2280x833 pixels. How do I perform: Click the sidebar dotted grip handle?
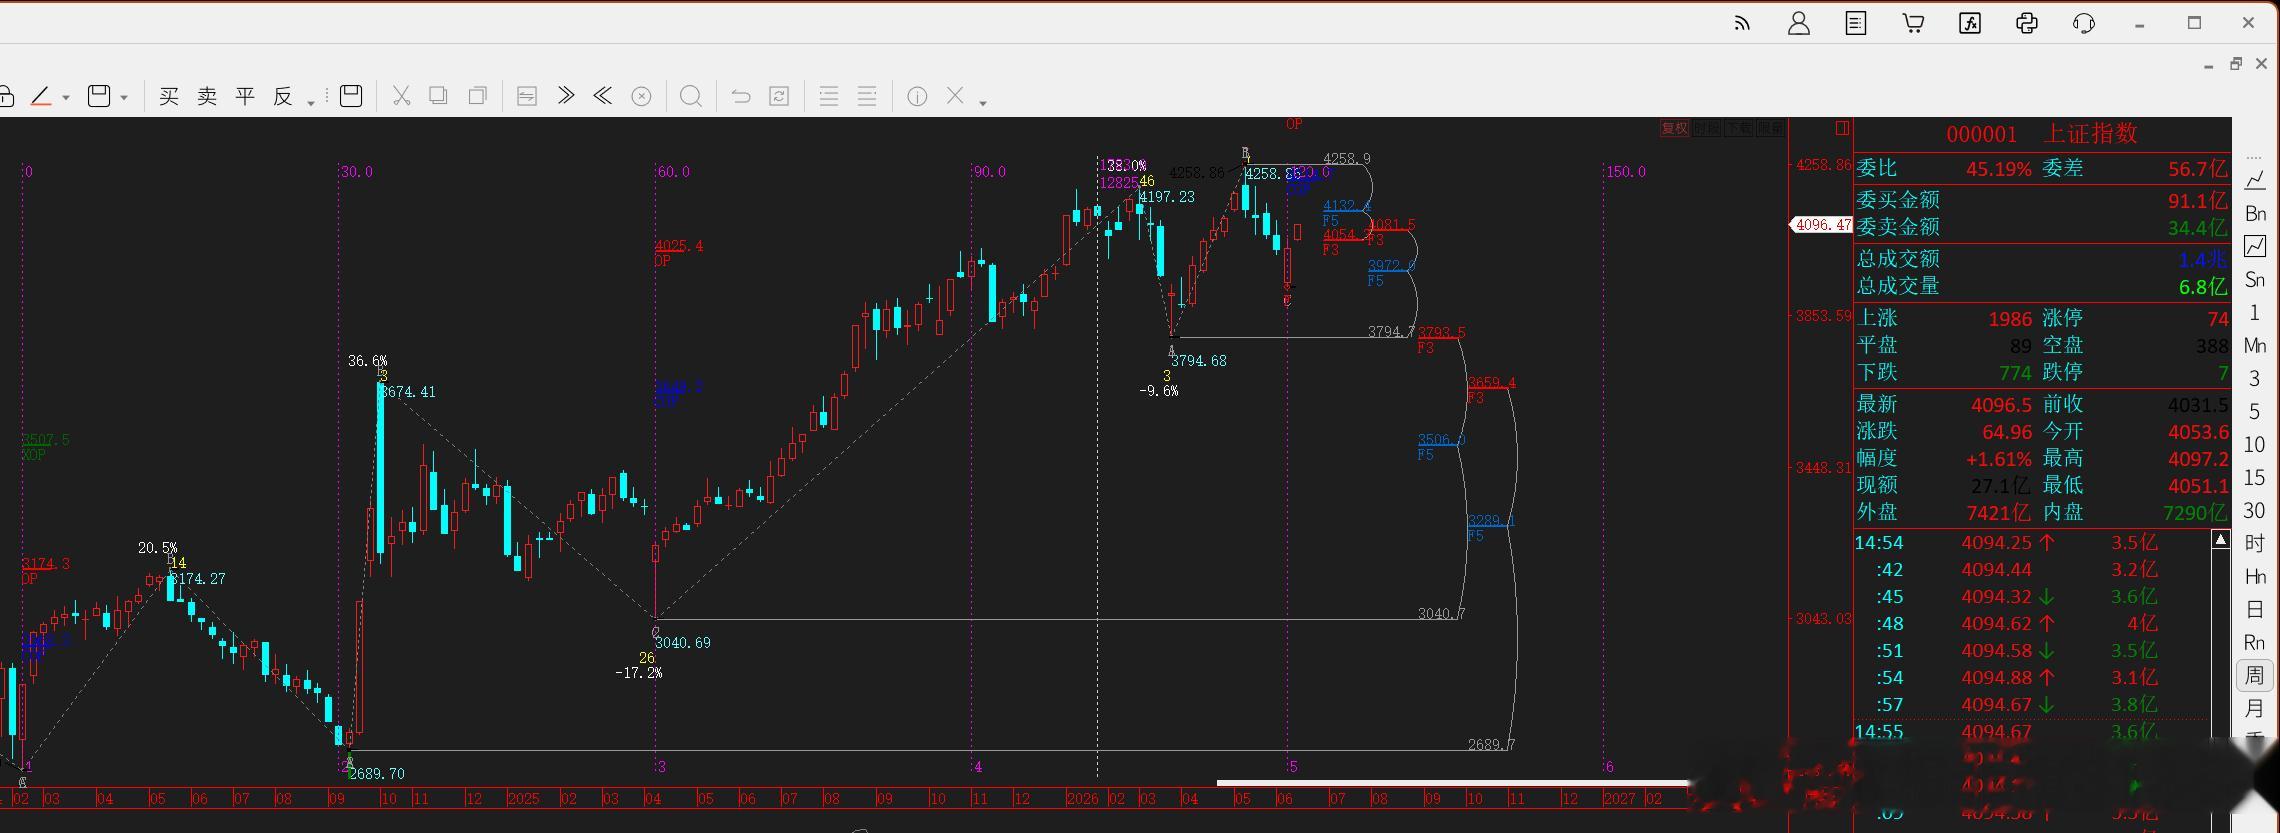(2254, 157)
